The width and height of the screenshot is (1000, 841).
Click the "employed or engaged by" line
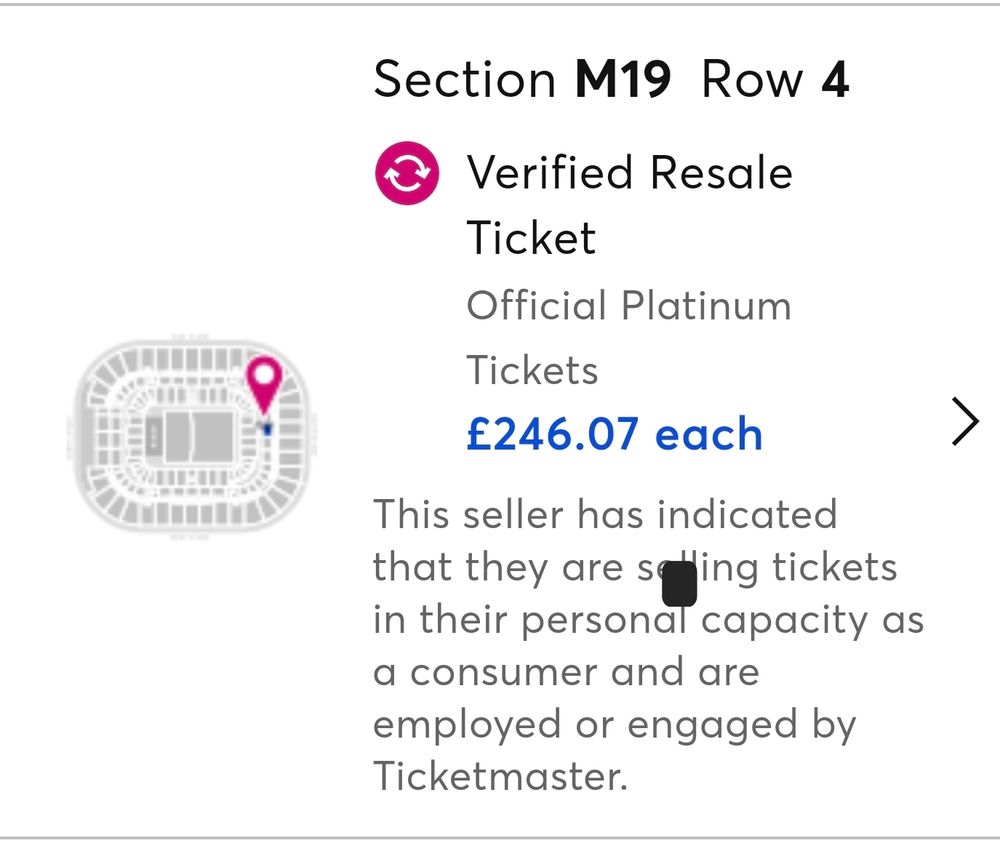pos(614,724)
